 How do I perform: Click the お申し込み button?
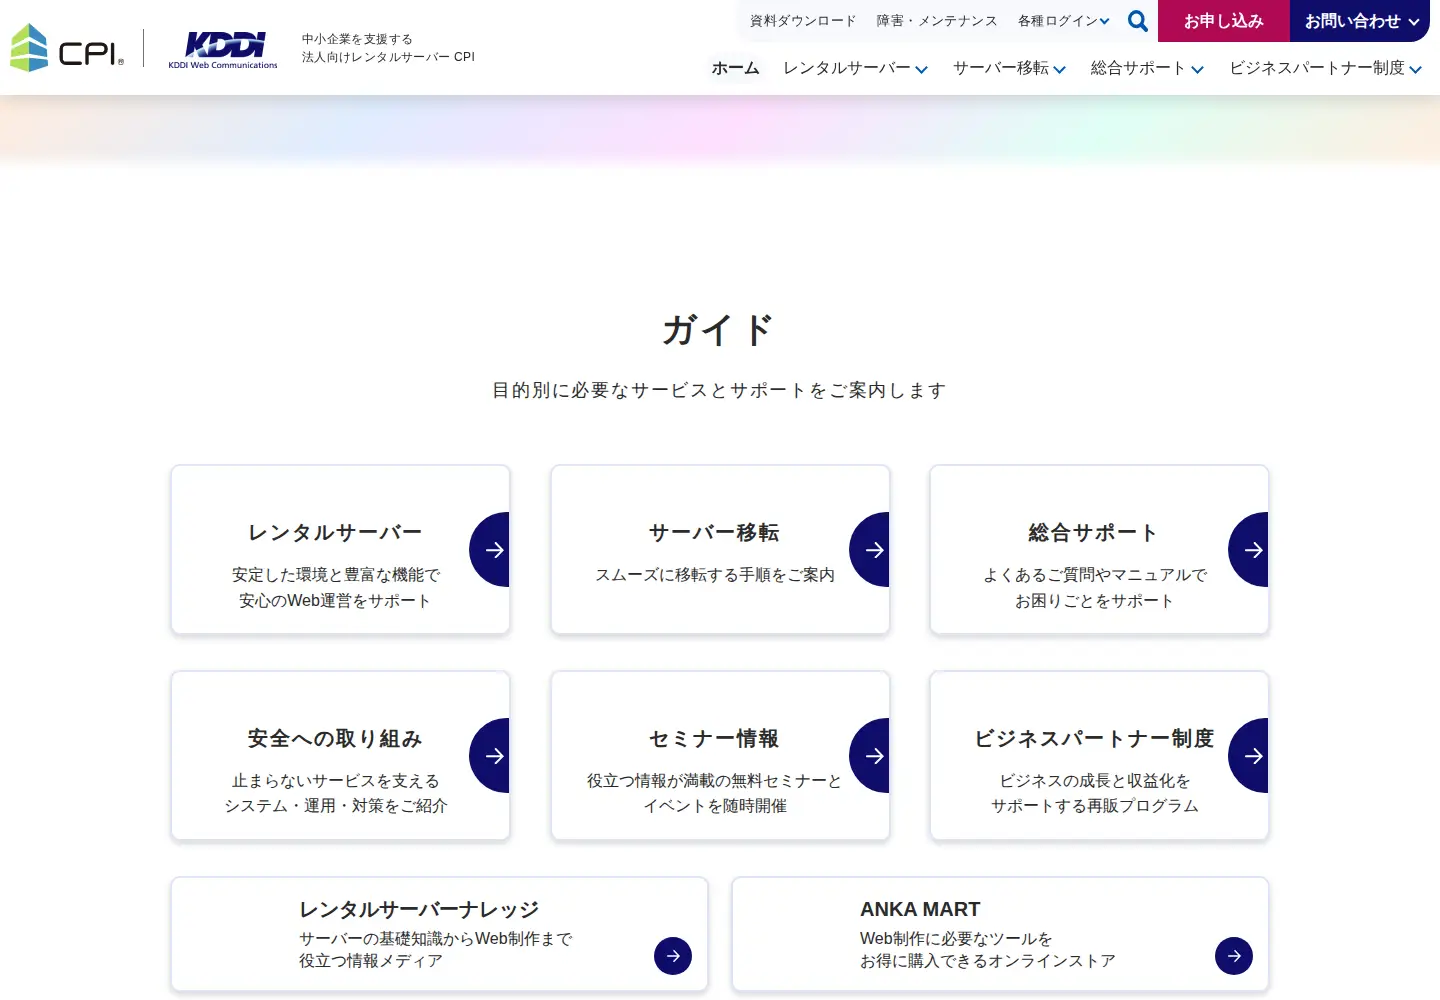(1224, 21)
